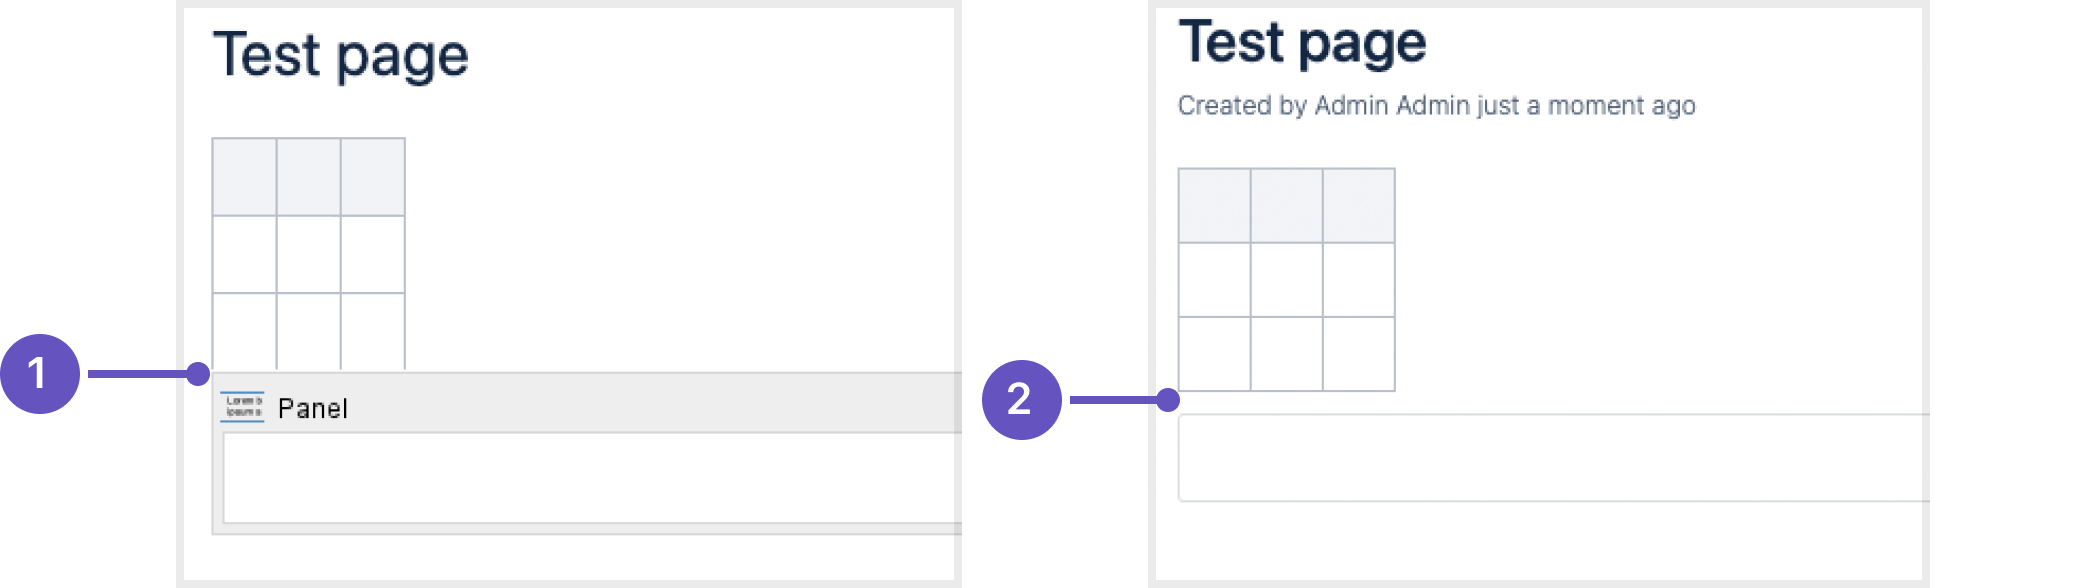Select the purple callout marker numbered 1
The width and height of the screenshot is (2096, 588).
40,374
